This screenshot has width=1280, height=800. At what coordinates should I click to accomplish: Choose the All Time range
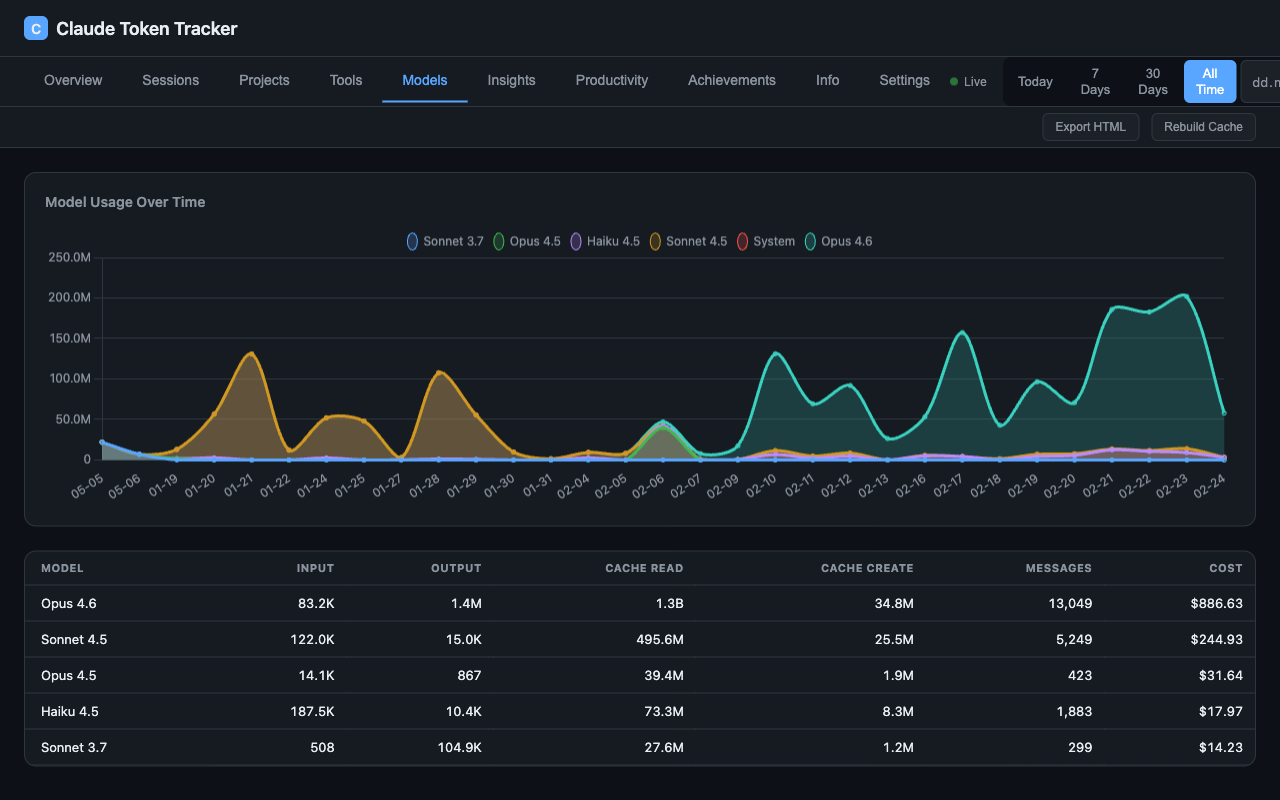(1210, 81)
